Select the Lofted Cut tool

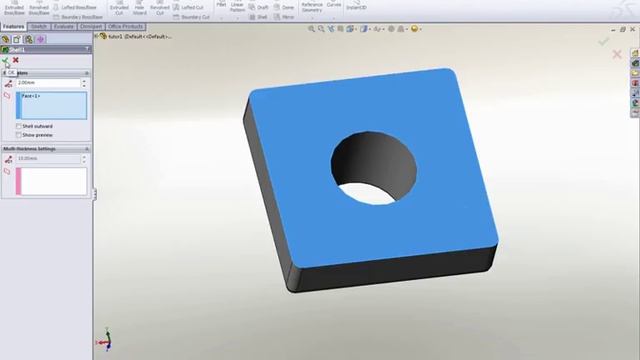click(x=188, y=7)
